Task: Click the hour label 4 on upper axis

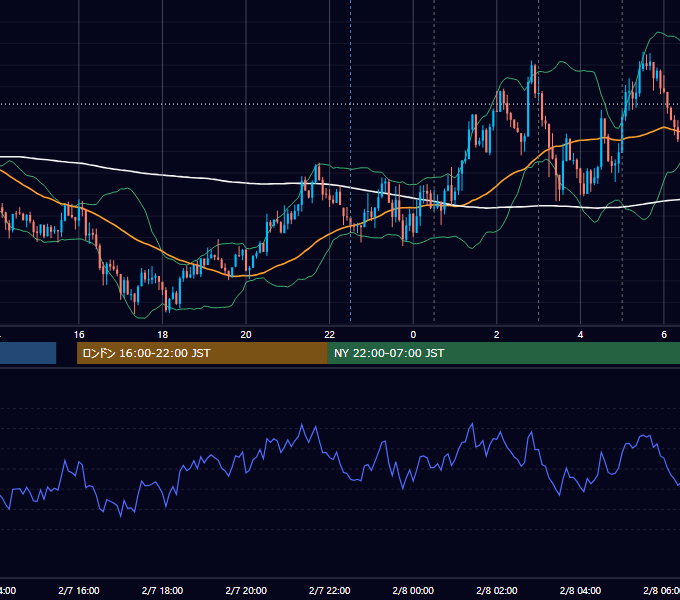Action: tap(580, 335)
